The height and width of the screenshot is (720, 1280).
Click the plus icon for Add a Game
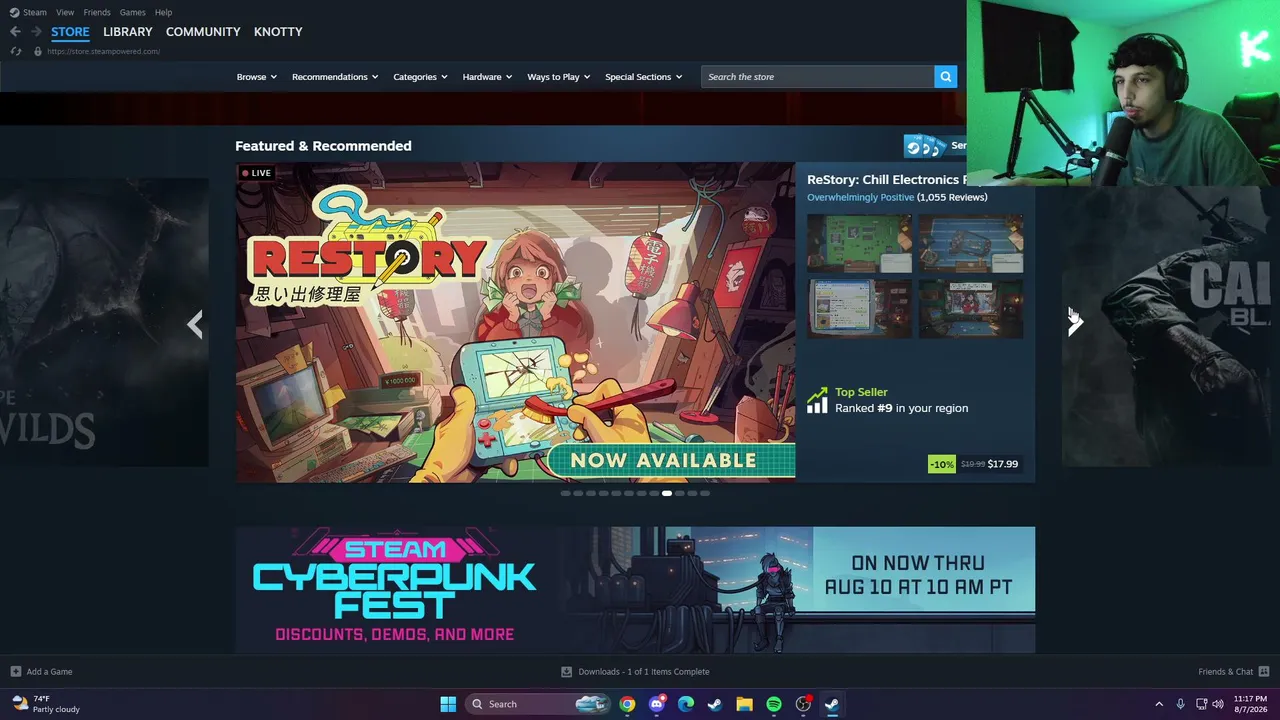coord(15,672)
